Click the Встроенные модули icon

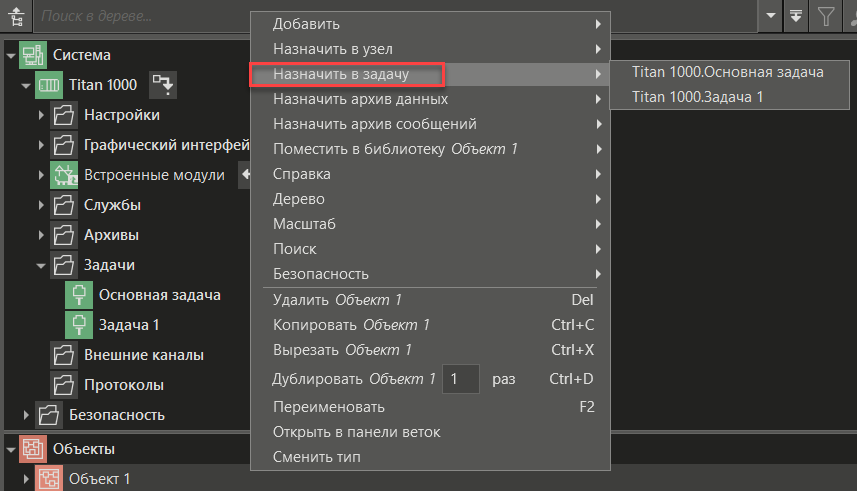click(x=63, y=175)
